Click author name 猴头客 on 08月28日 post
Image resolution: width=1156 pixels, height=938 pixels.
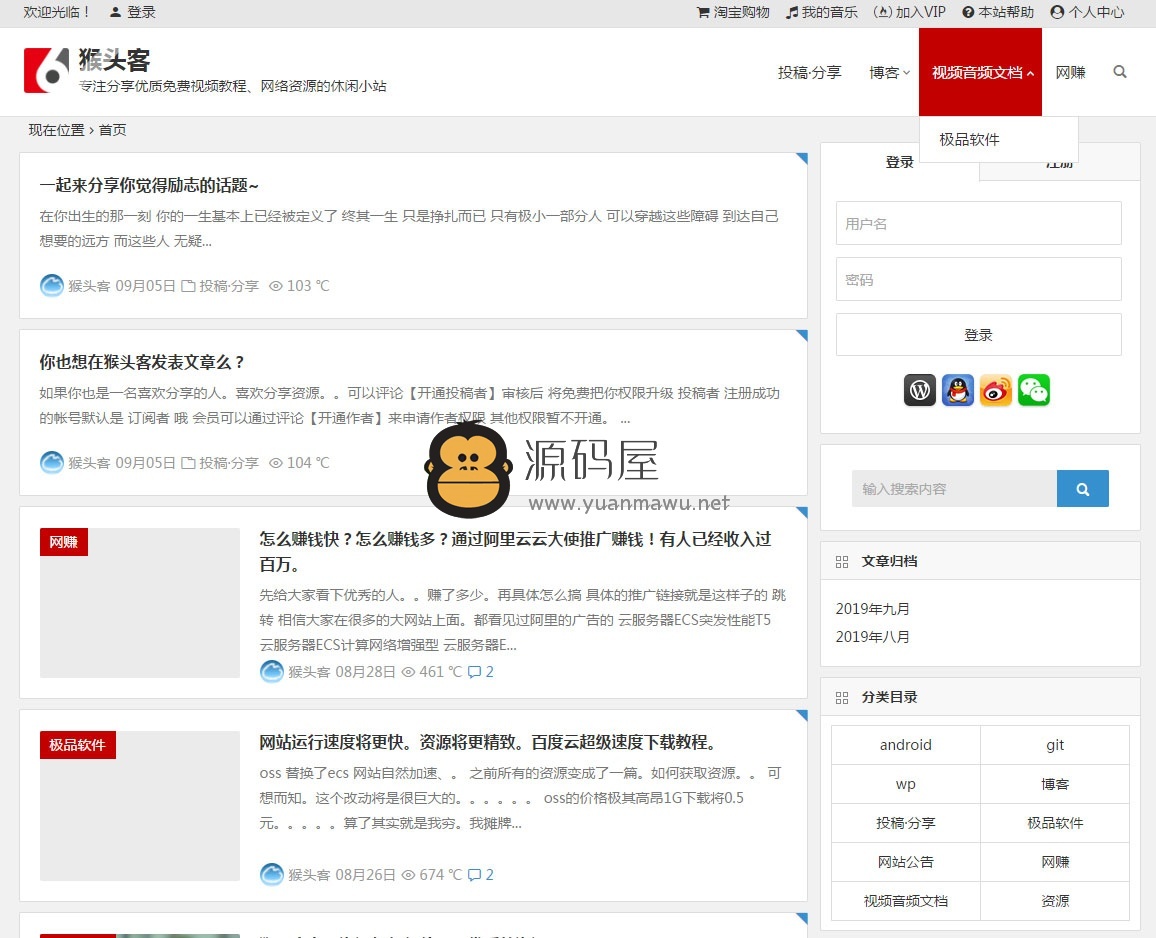pos(309,672)
